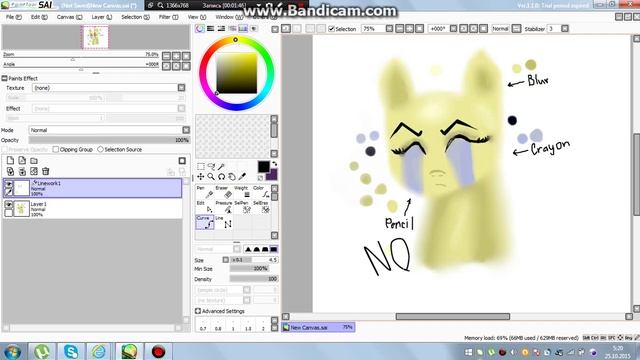This screenshot has width=640, height=360.
Task: Click the black foreground color swatch
Action: 264,167
